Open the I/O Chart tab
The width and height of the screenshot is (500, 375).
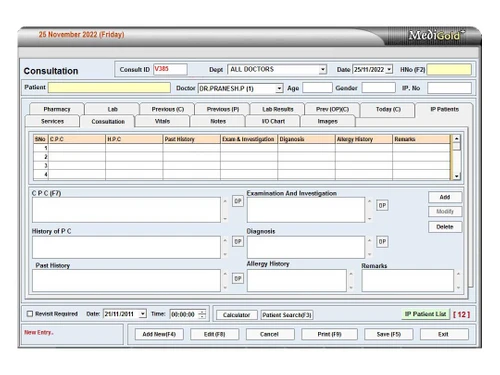click(273, 121)
